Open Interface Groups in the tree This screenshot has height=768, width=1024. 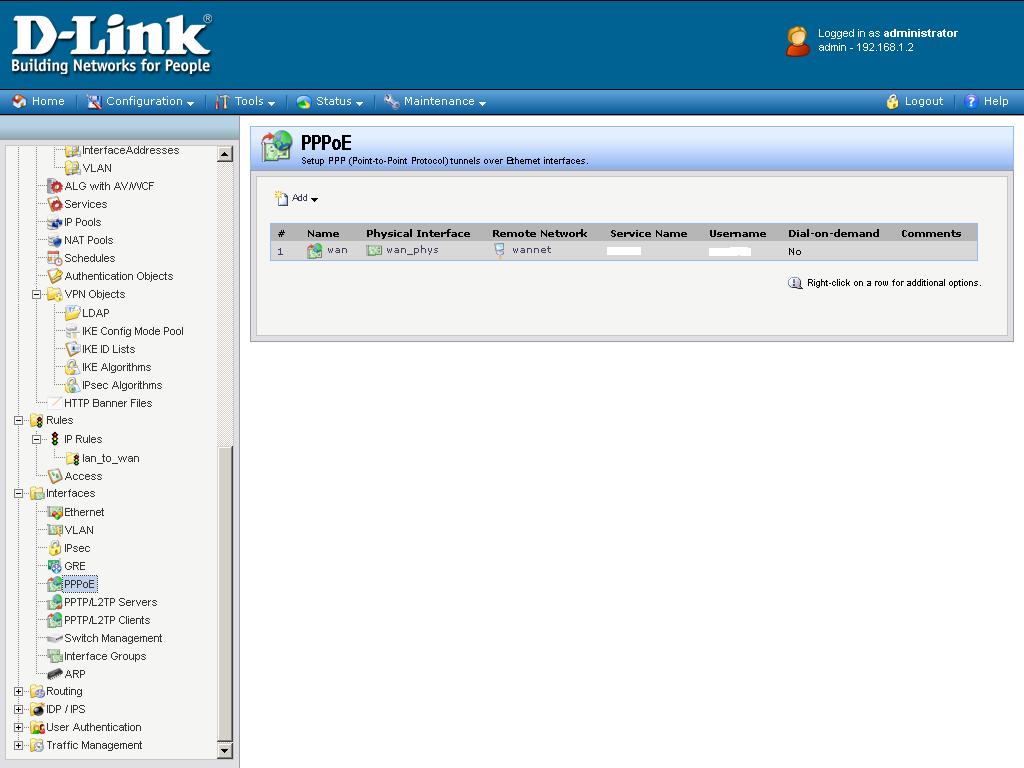coord(105,656)
